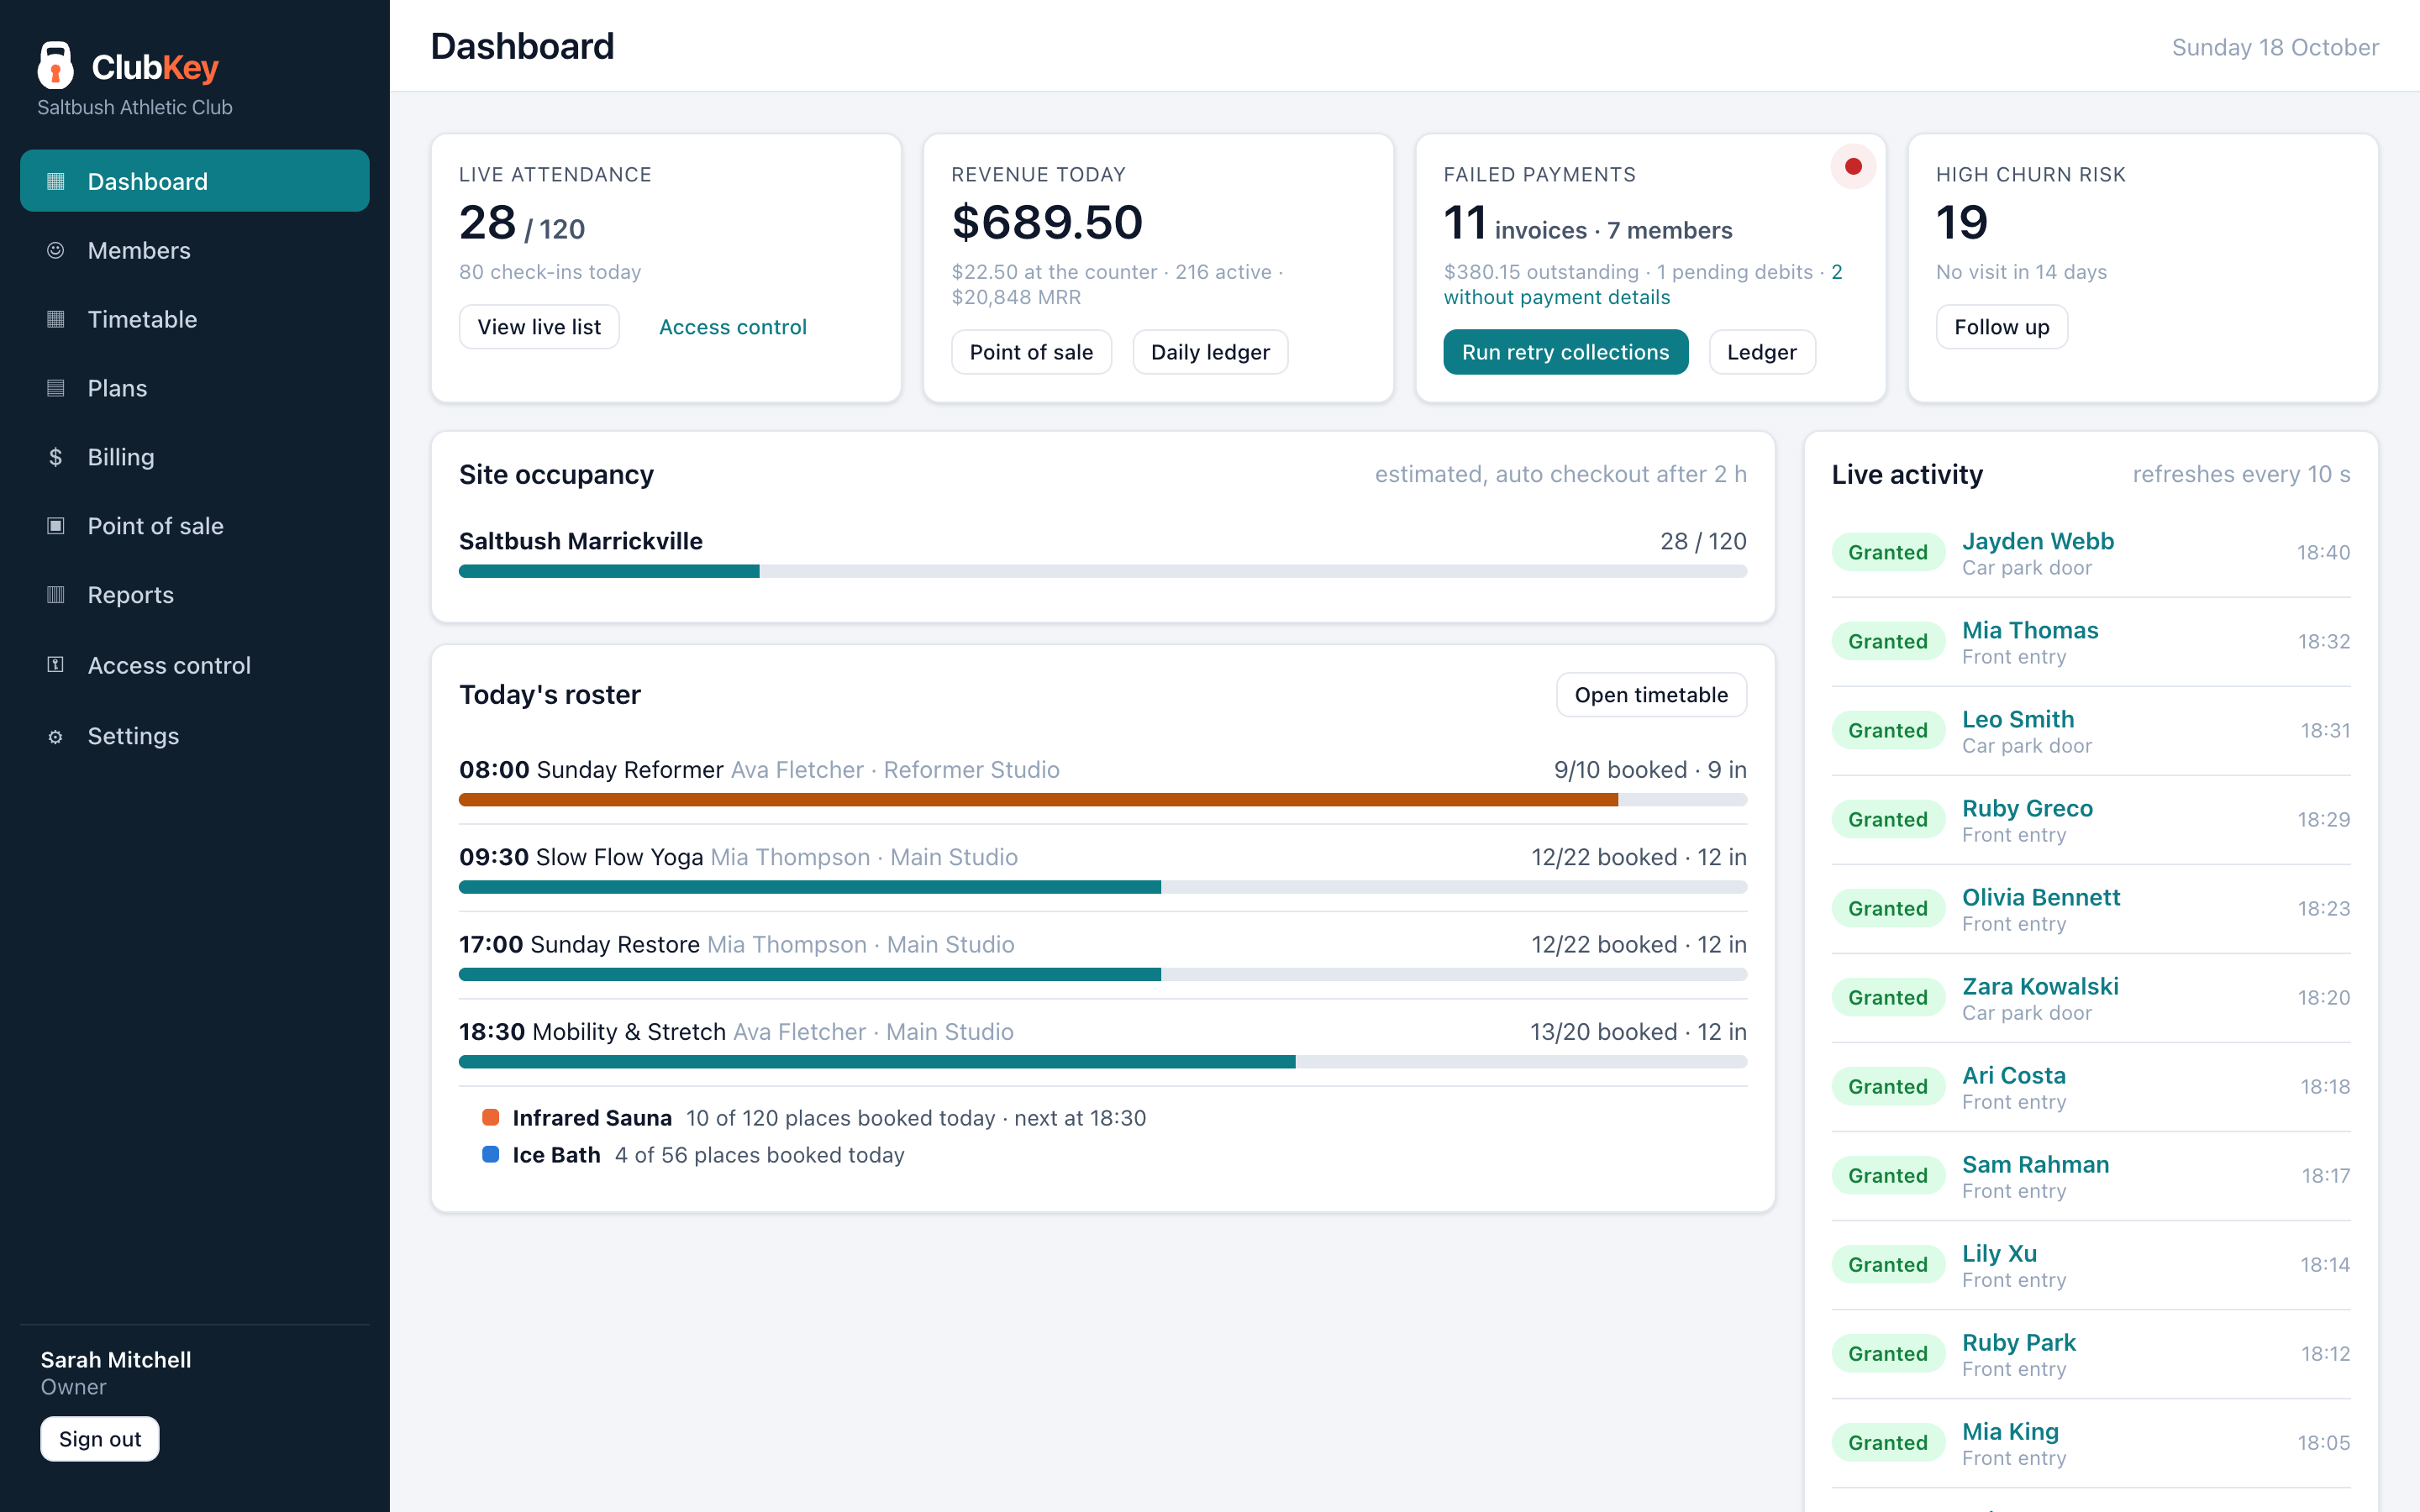The width and height of the screenshot is (2420, 1512).
Task: Click the Billing dollar icon in sidebar
Action: tap(56, 457)
